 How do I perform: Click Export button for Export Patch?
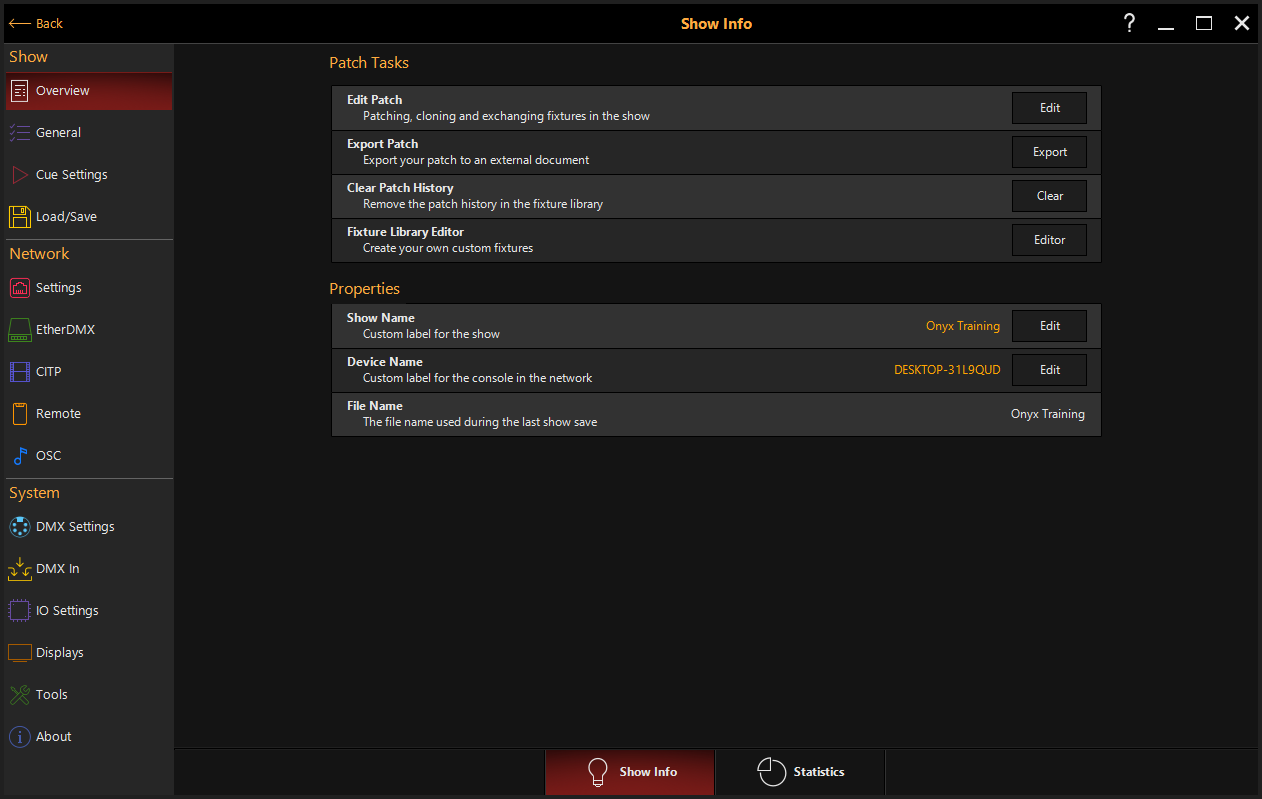coord(1049,152)
